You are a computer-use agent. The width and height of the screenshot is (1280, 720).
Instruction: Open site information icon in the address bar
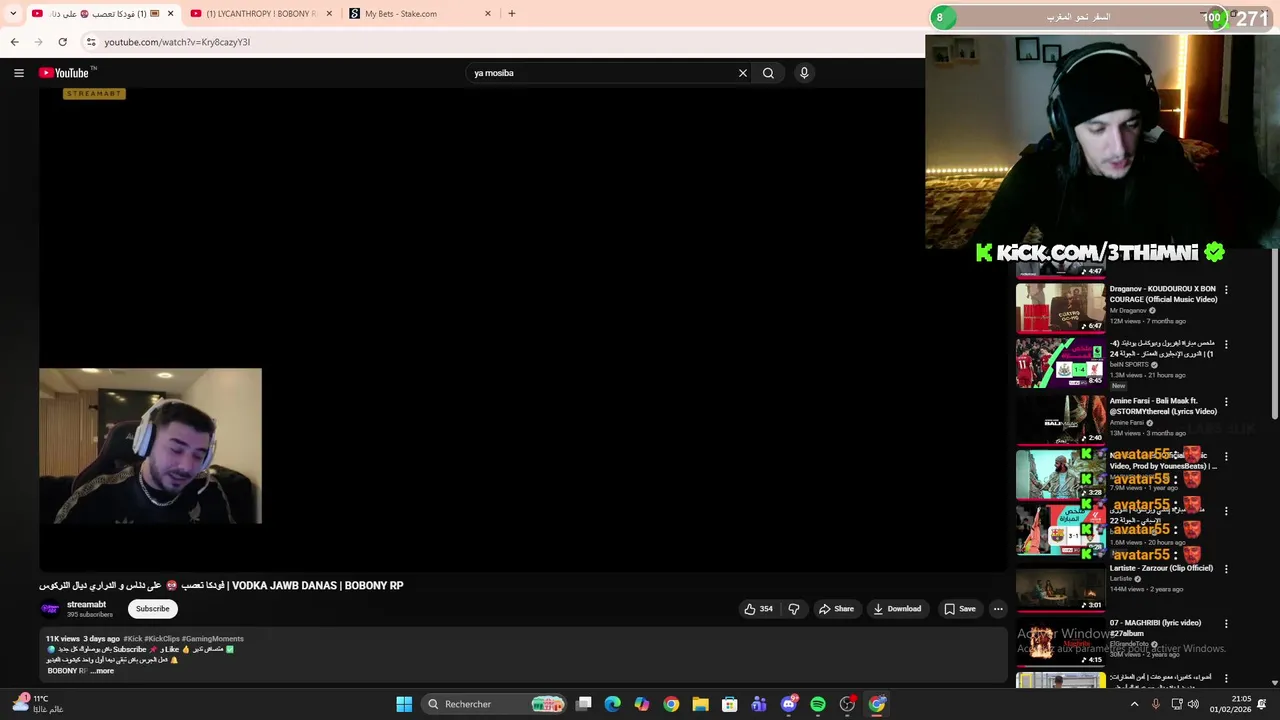pos(90,42)
